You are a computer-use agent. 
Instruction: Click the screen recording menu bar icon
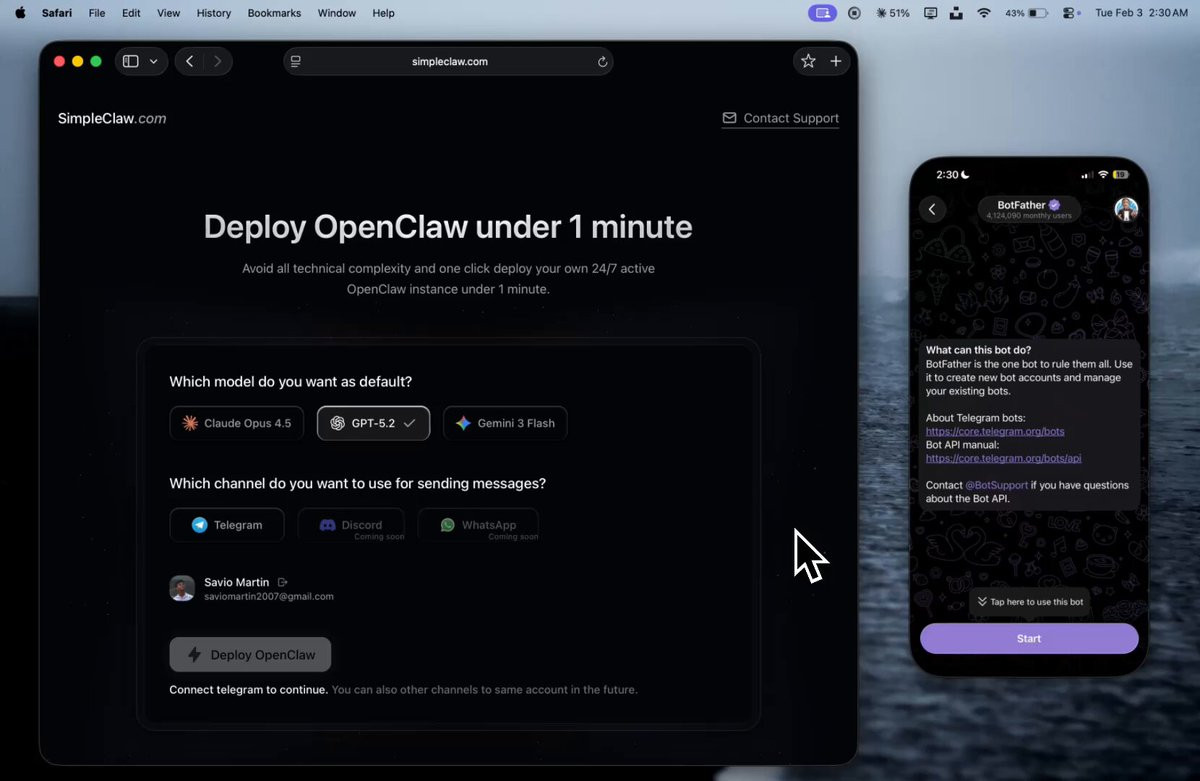point(854,13)
